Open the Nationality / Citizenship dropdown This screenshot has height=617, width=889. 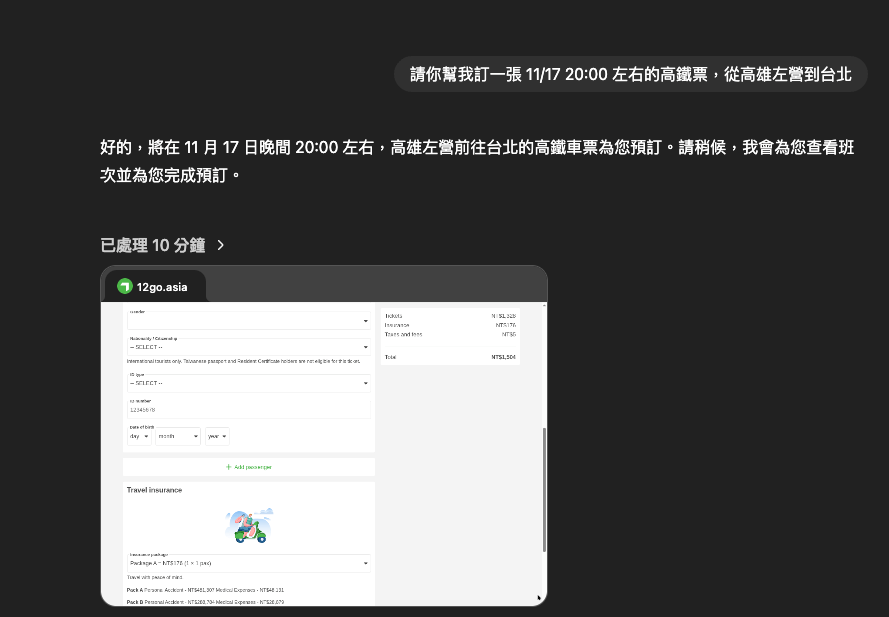point(248,347)
